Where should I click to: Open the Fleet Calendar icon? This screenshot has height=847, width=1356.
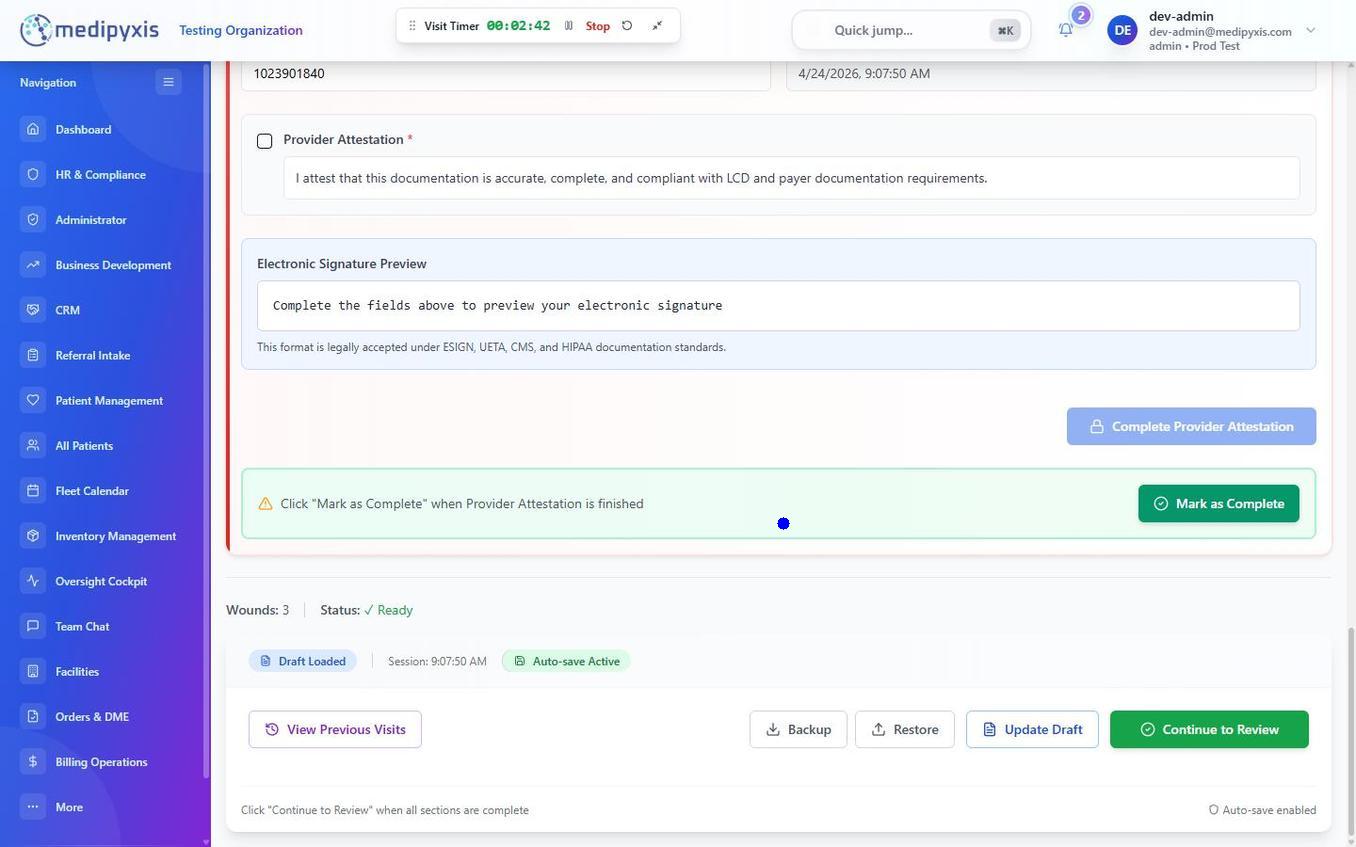(x=33, y=491)
